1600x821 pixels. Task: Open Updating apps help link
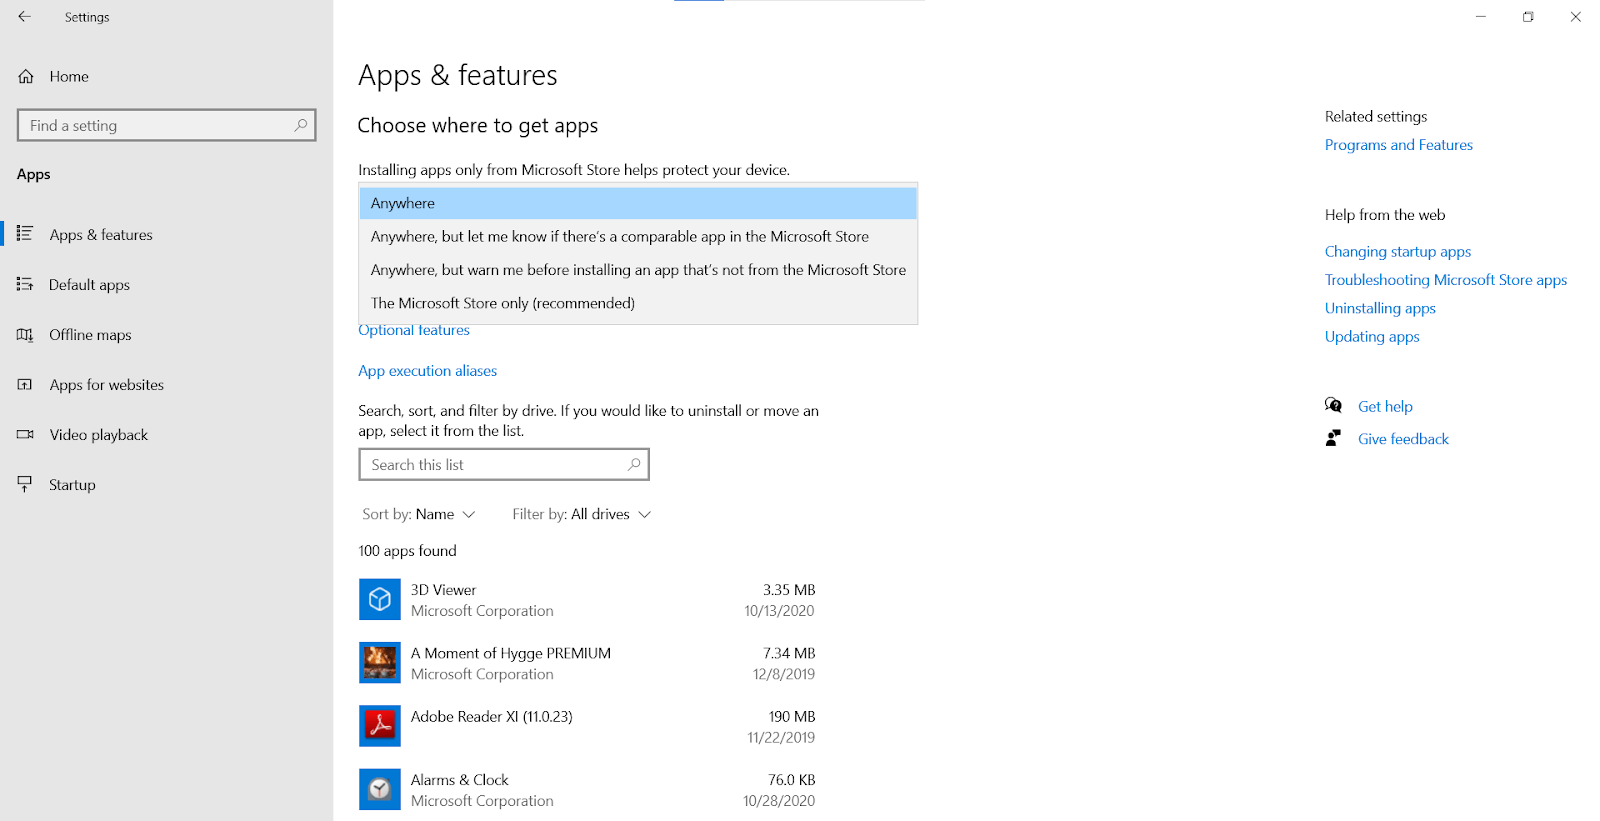[1372, 337]
